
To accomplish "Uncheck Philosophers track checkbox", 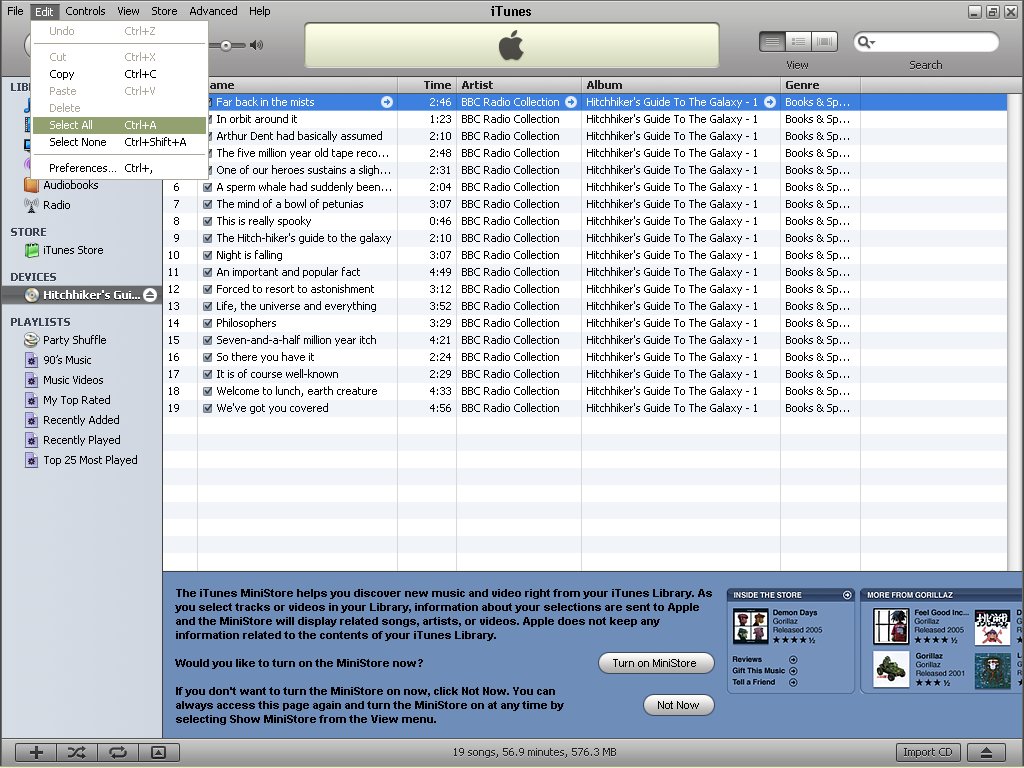I will [x=208, y=323].
